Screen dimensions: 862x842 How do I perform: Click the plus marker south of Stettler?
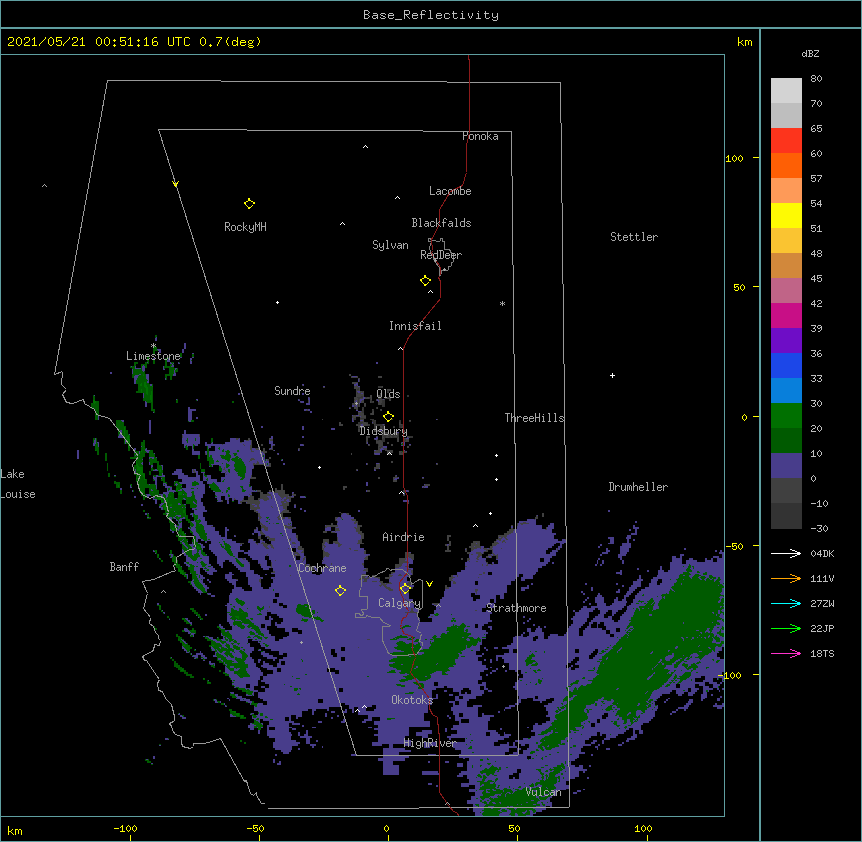point(612,375)
